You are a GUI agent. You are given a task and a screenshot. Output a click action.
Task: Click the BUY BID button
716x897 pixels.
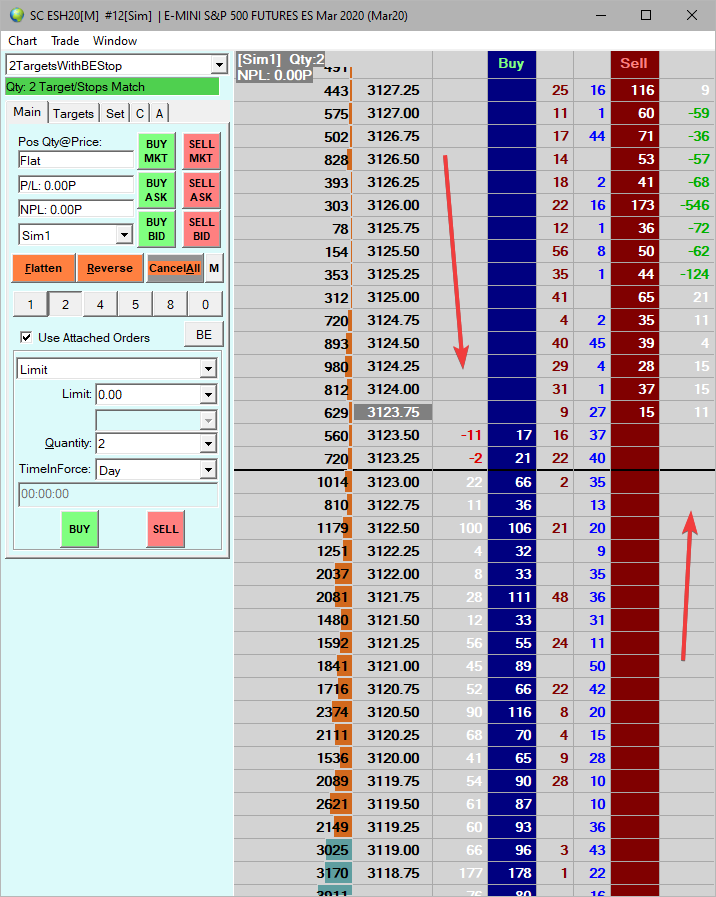(156, 229)
